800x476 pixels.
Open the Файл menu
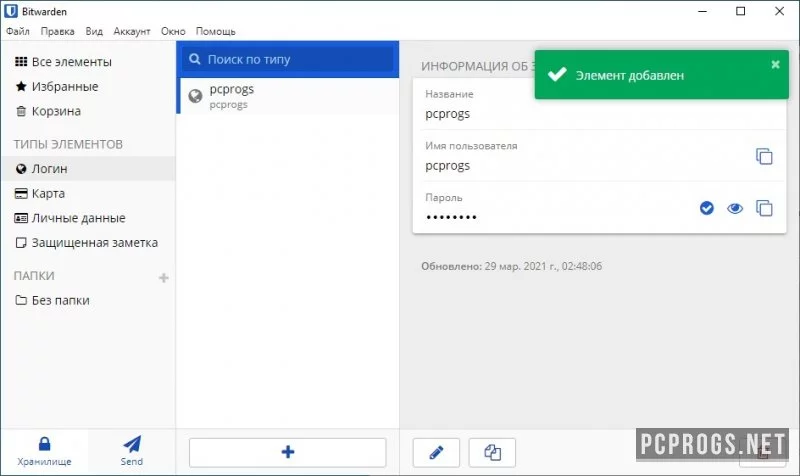click(18, 32)
